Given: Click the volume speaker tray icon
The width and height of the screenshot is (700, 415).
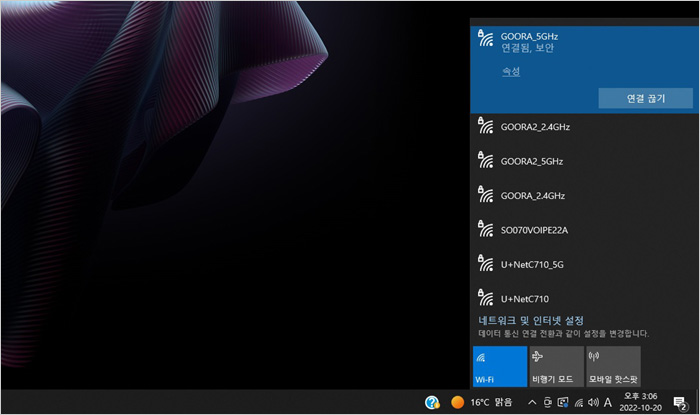Looking at the screenshot, I should pos(593,403).
